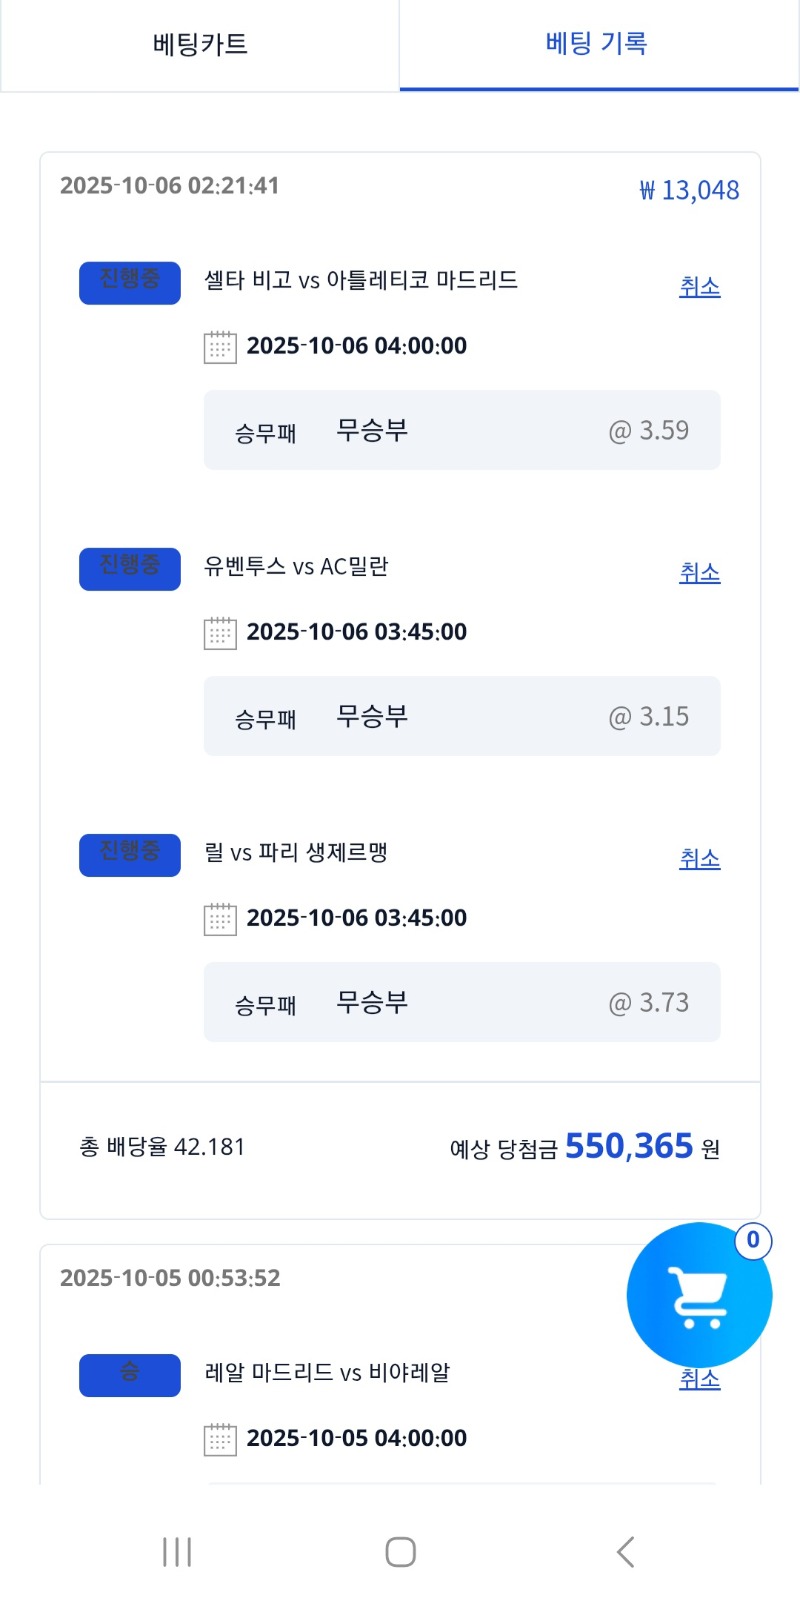Click 진행중 badge for Juventus match
This screenshot has width=800, height=1598.
[x=130, y=569]
